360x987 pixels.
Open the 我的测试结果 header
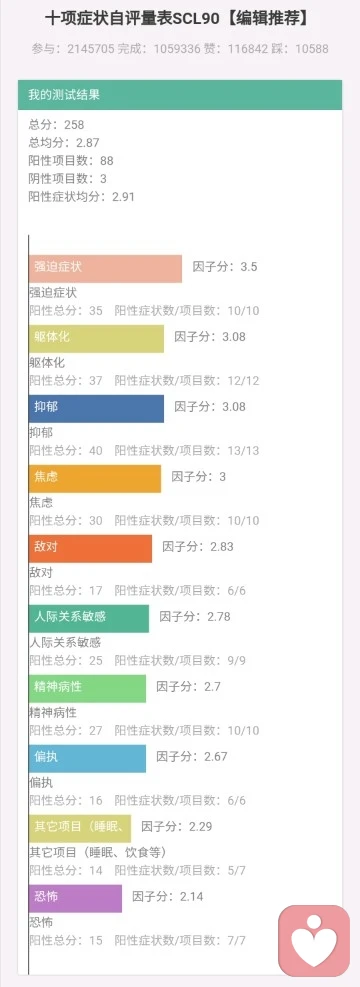tap(180, 95)
